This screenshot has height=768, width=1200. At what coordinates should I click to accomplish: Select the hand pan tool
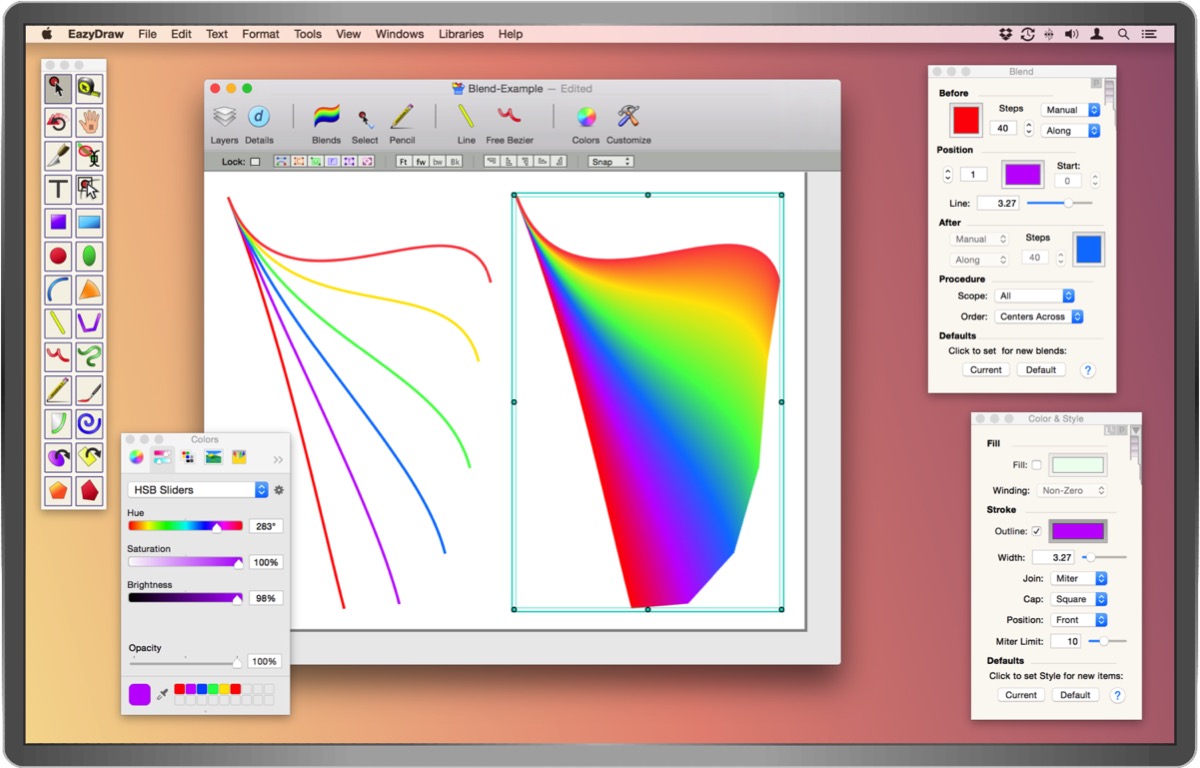[90, 122]
